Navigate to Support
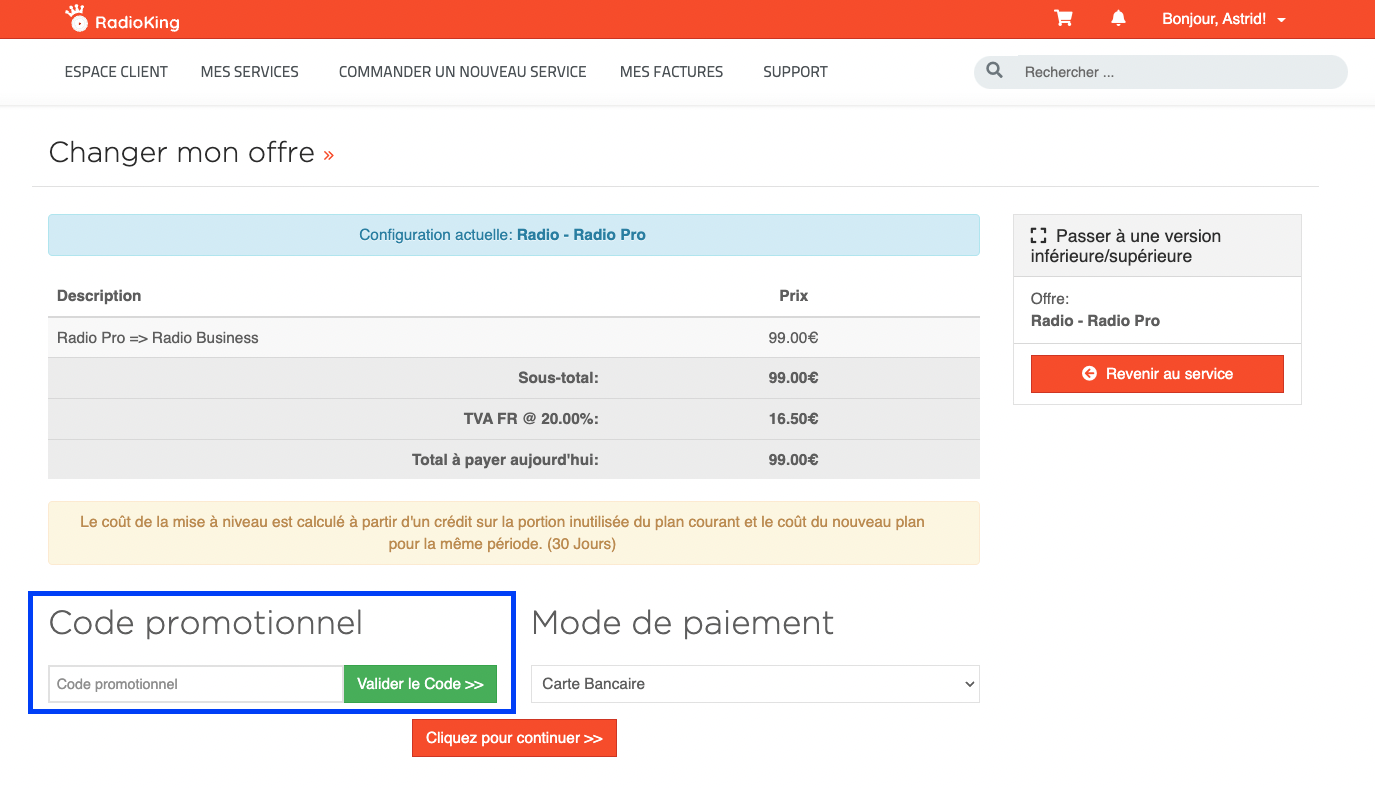This screenshot has height=788, width=1375. 795,72
